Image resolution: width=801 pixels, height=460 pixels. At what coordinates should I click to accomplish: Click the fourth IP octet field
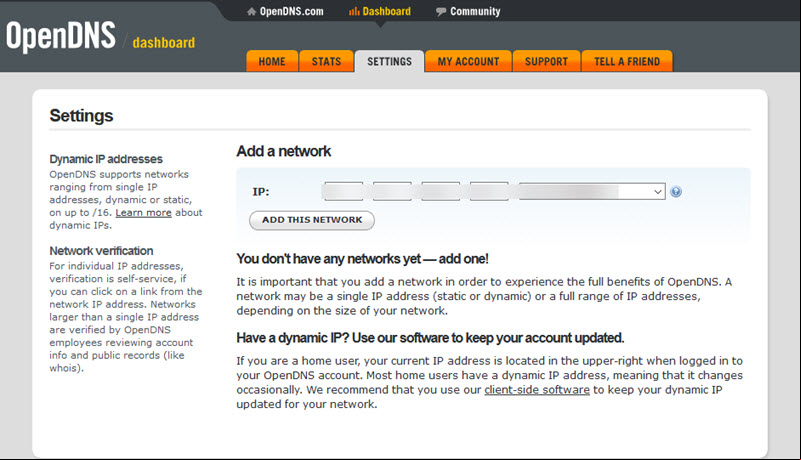pos(489,191)
